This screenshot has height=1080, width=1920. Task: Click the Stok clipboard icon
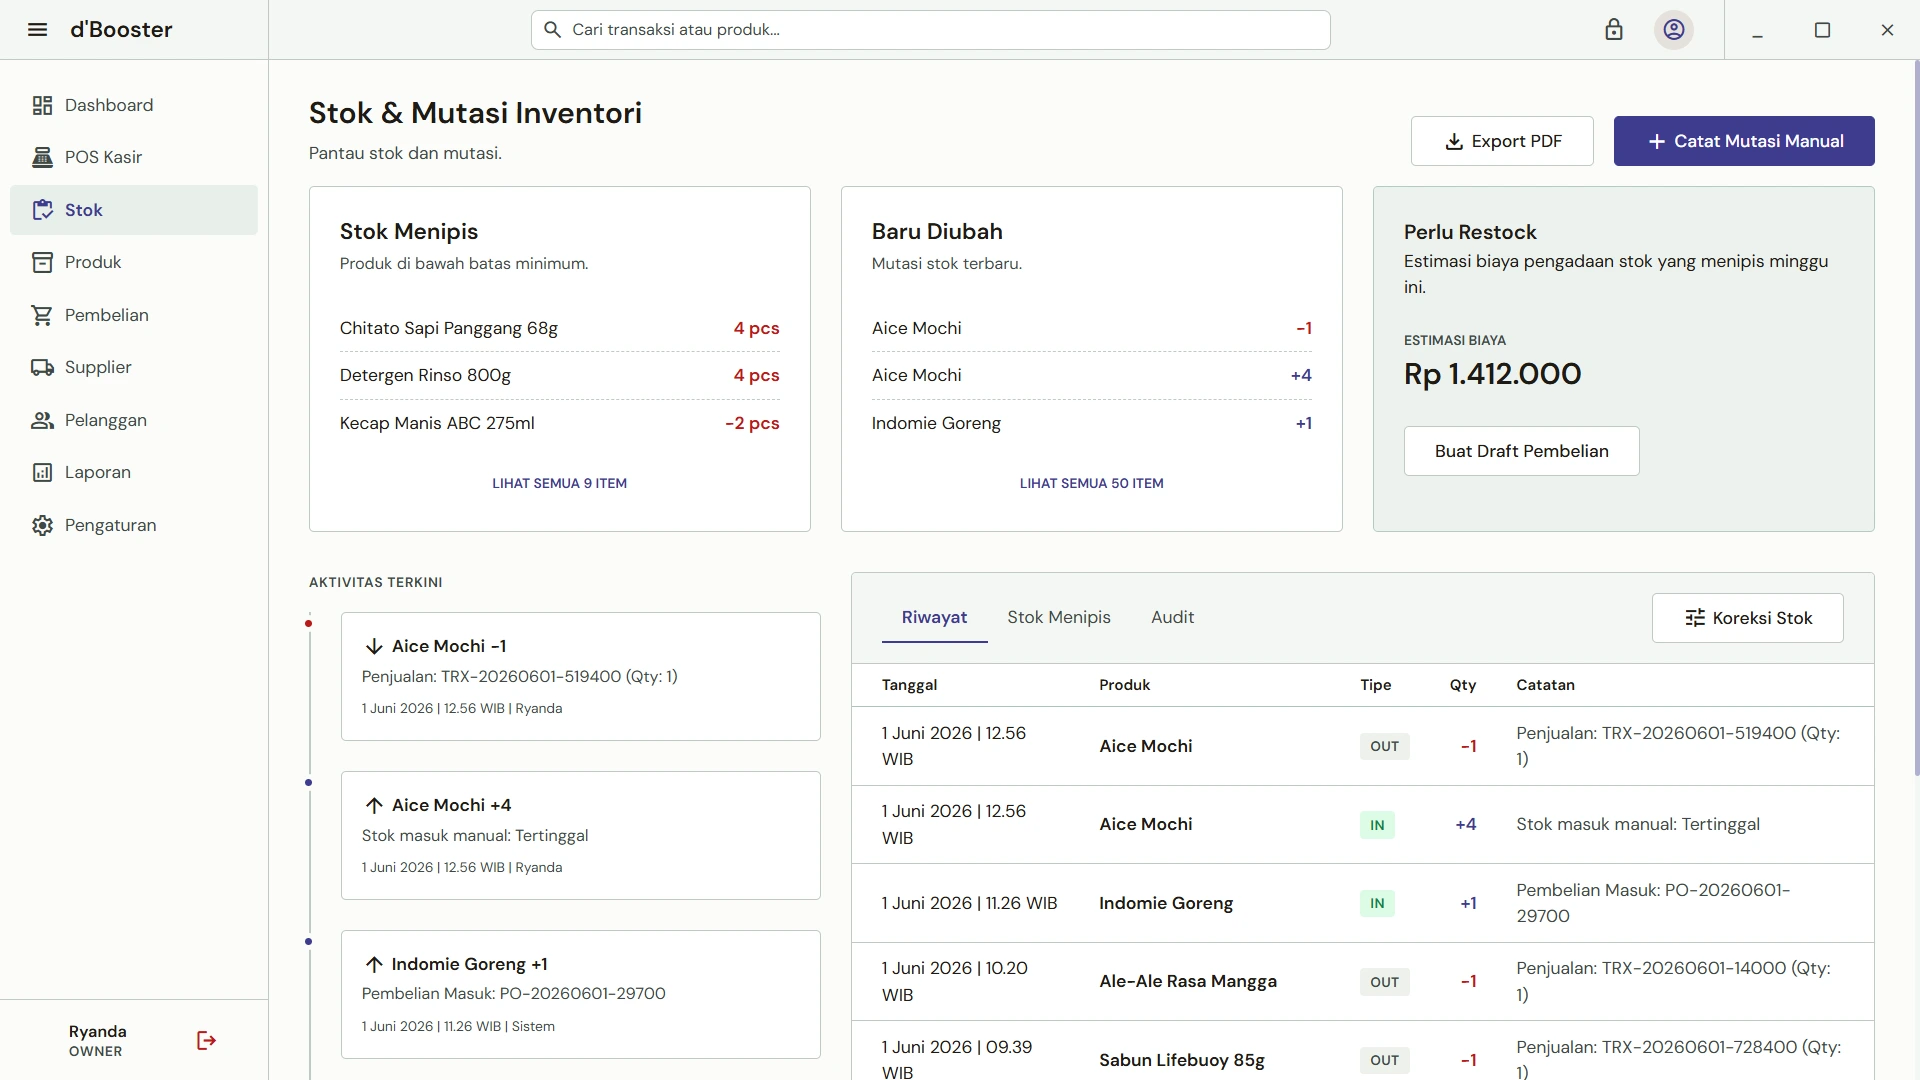tap(42, 210)
